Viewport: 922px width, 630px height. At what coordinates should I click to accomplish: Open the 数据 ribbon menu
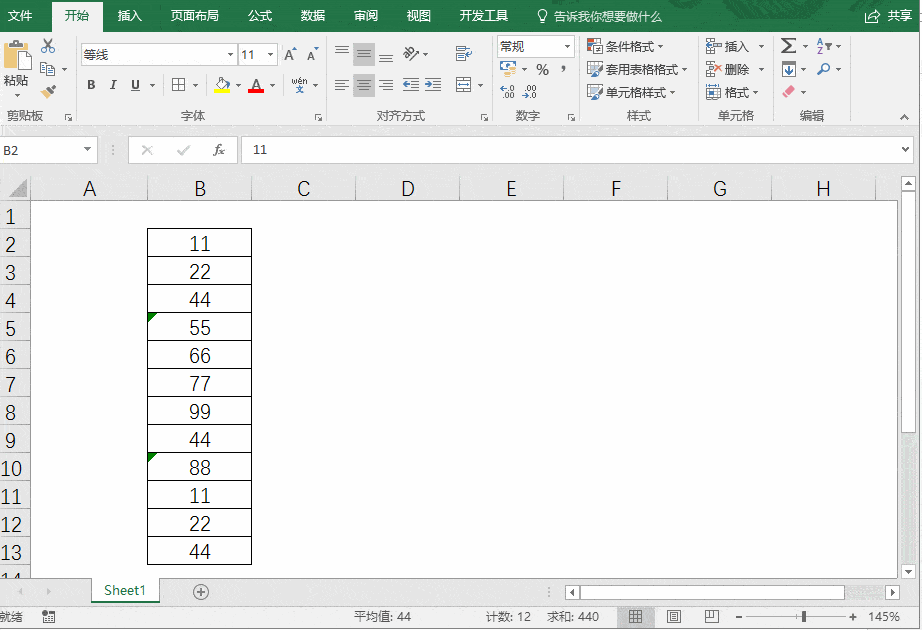pyautogui.click(x=311, y=16)
